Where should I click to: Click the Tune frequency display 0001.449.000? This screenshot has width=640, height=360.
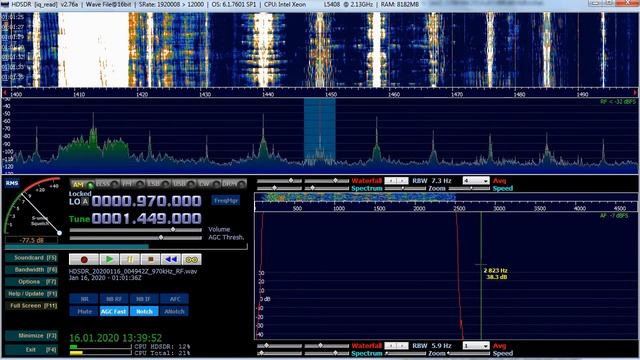(x=147, y=218)
